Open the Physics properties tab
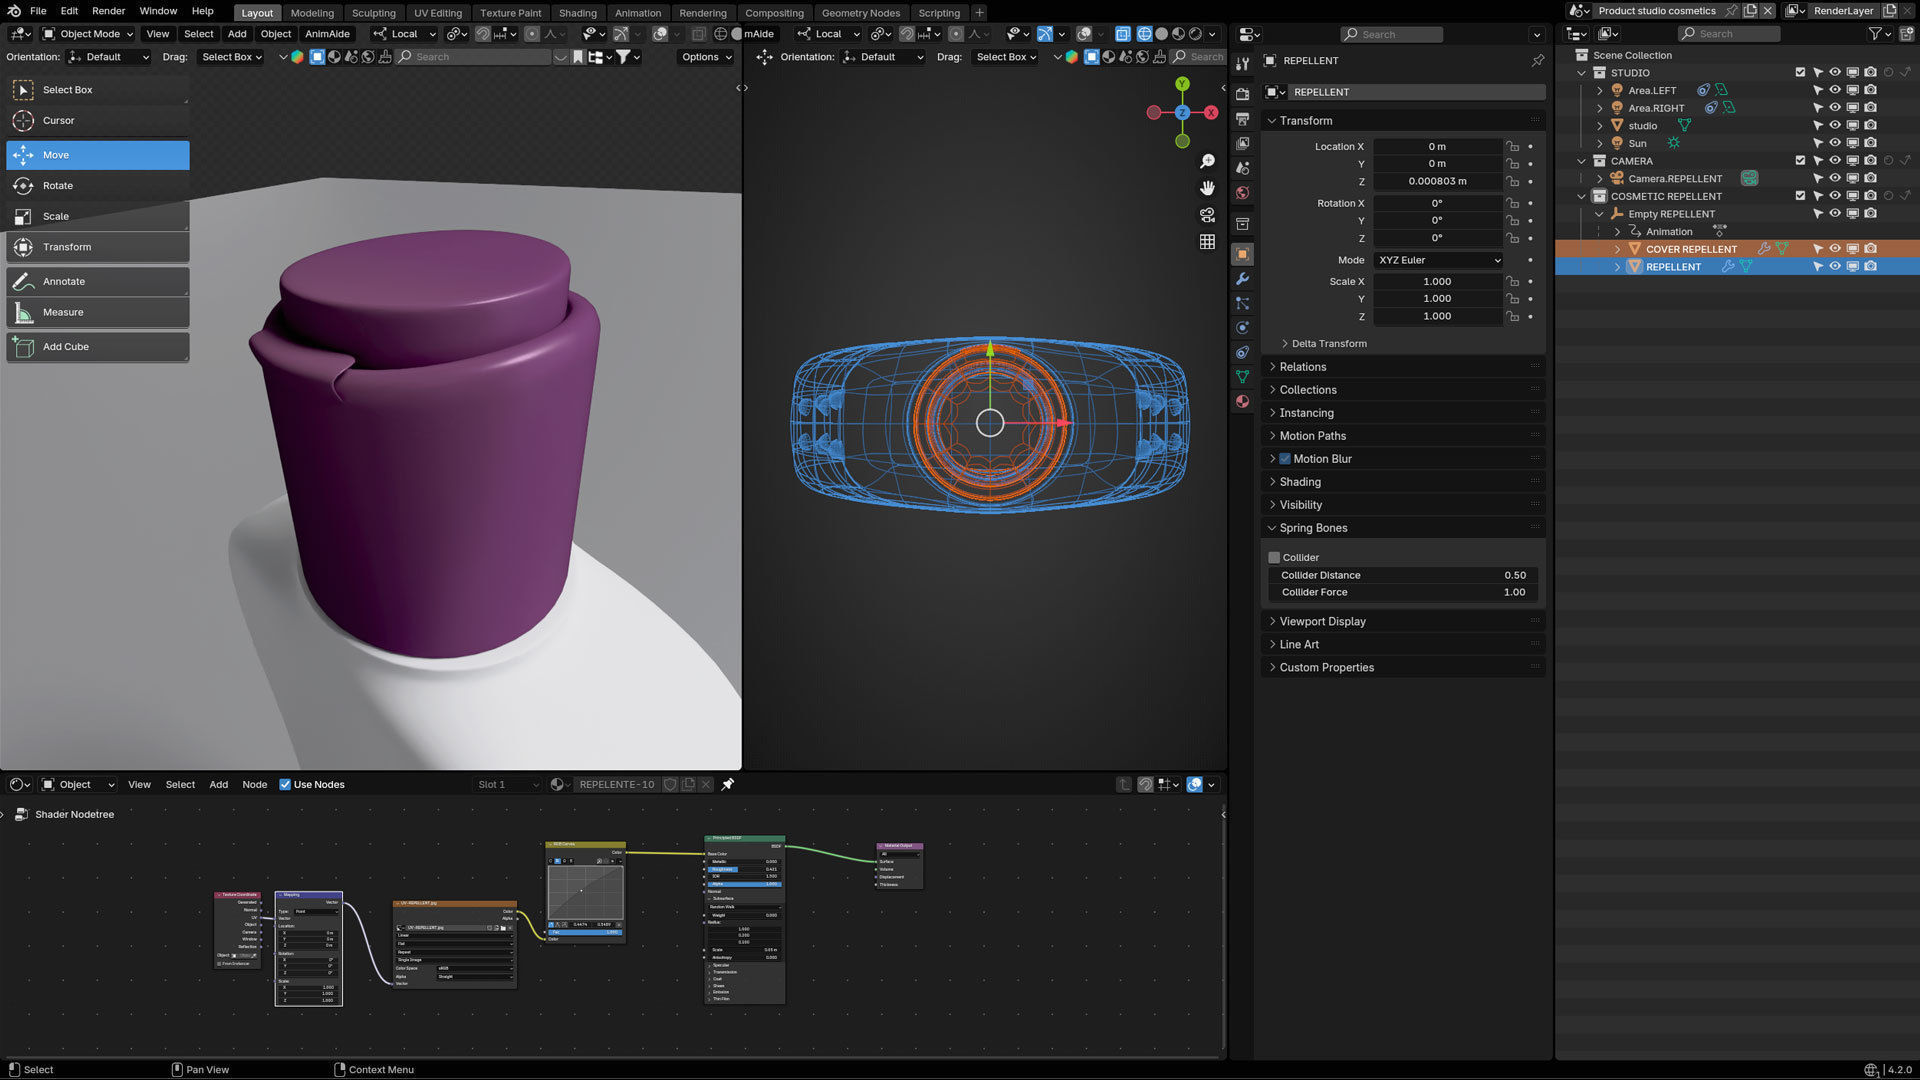The image size is (1920, 1080). pyautogui.click(x=1242, y=328)
